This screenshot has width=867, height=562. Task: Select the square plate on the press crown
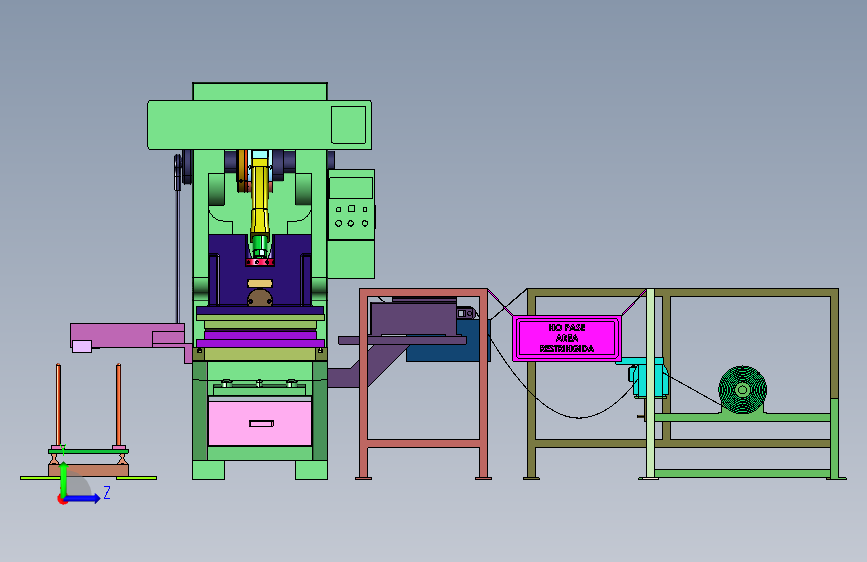click(348, 125)
